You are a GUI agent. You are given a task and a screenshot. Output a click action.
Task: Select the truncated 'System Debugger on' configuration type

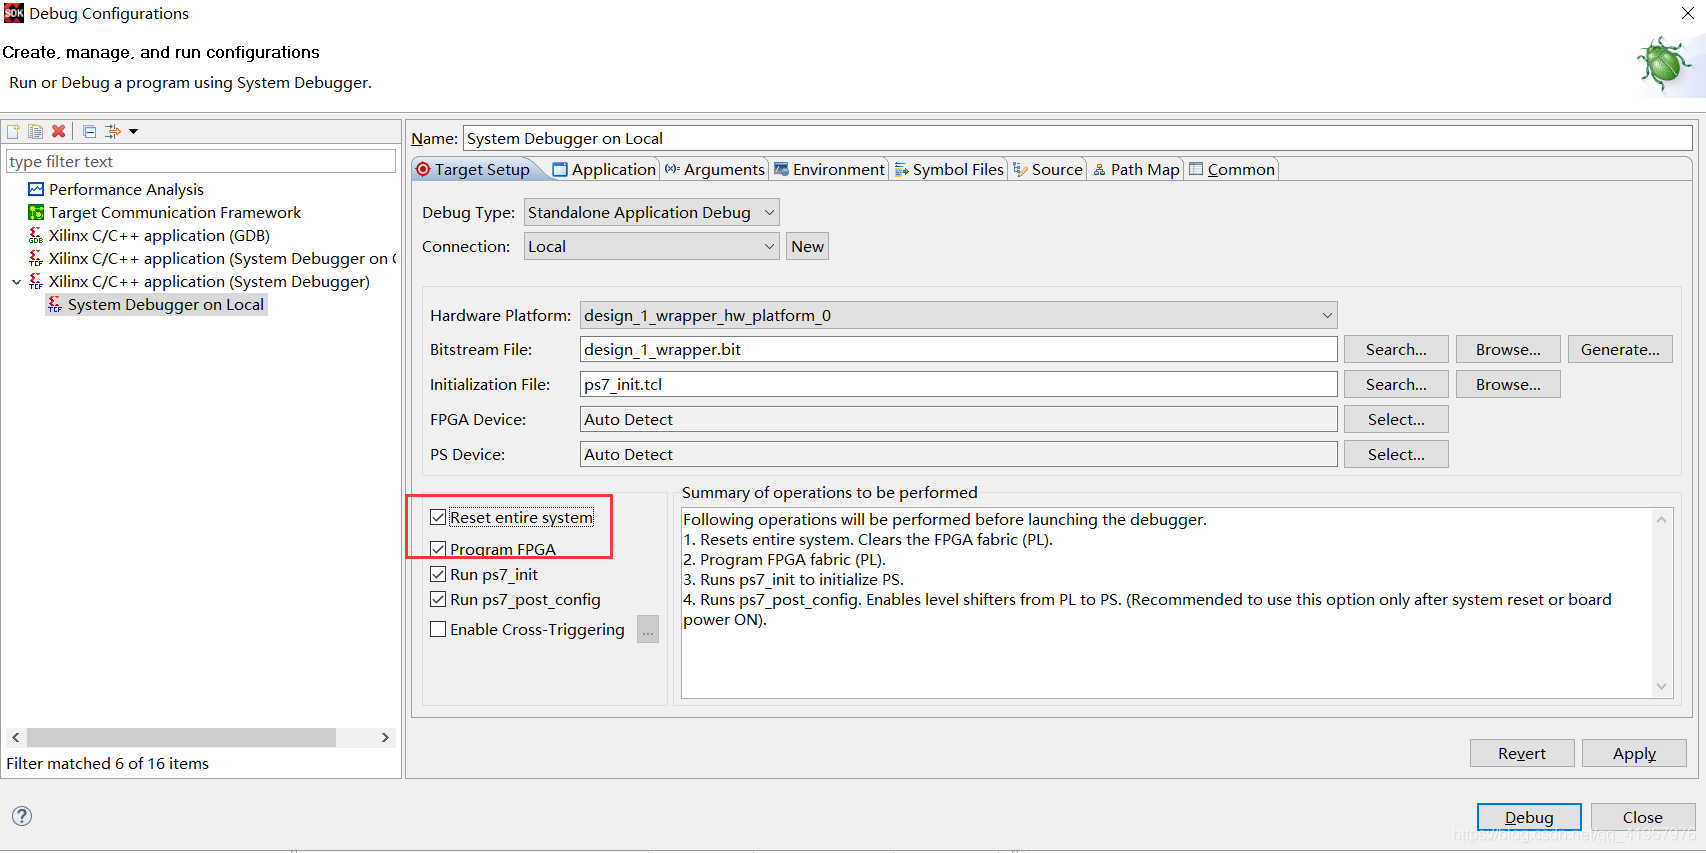tap(222, 258)
